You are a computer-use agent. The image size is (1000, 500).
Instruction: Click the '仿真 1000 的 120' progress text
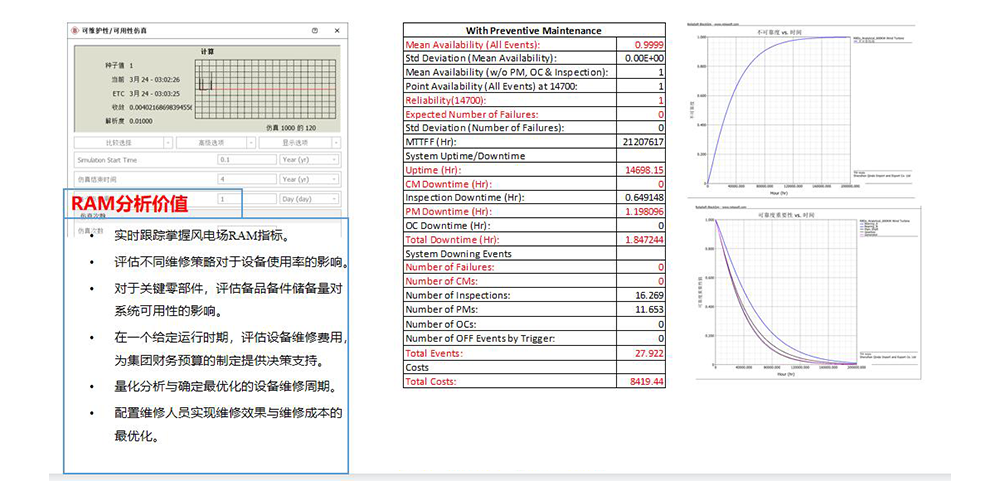pyautogui.click(x=291, y=128)
